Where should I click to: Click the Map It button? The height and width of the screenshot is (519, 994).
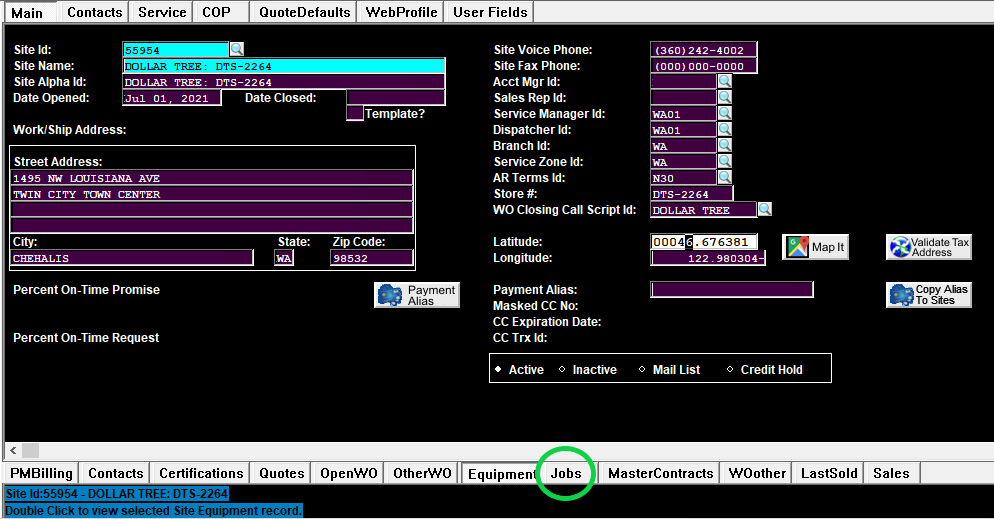click(x=815, y=247)
